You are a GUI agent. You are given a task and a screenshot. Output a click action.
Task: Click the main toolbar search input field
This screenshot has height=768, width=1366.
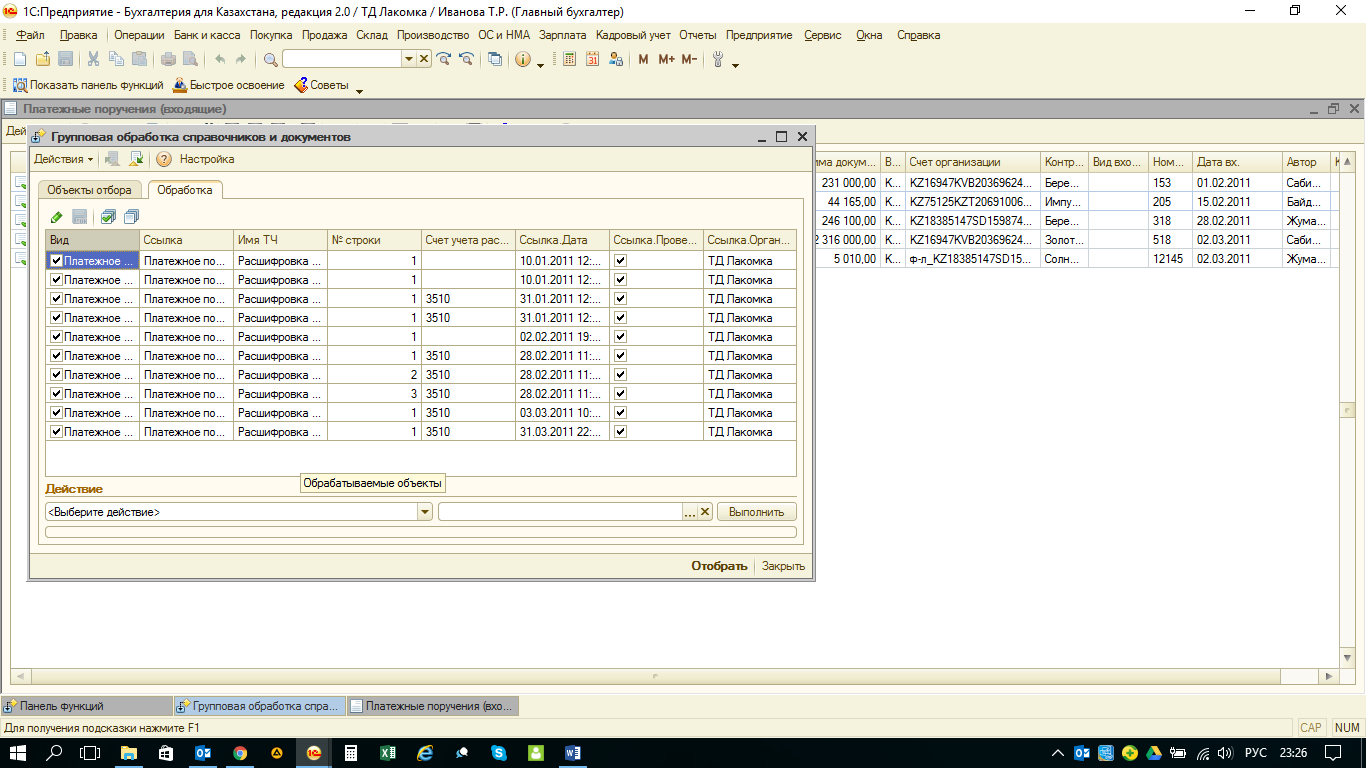click(342, 60)
